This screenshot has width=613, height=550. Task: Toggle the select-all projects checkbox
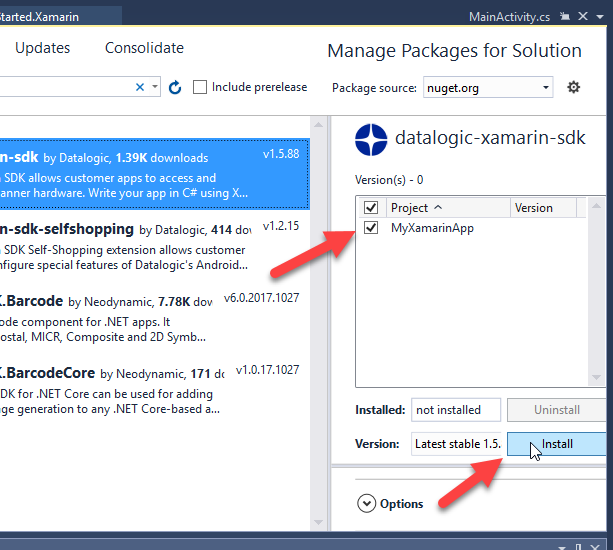point(371,207)
